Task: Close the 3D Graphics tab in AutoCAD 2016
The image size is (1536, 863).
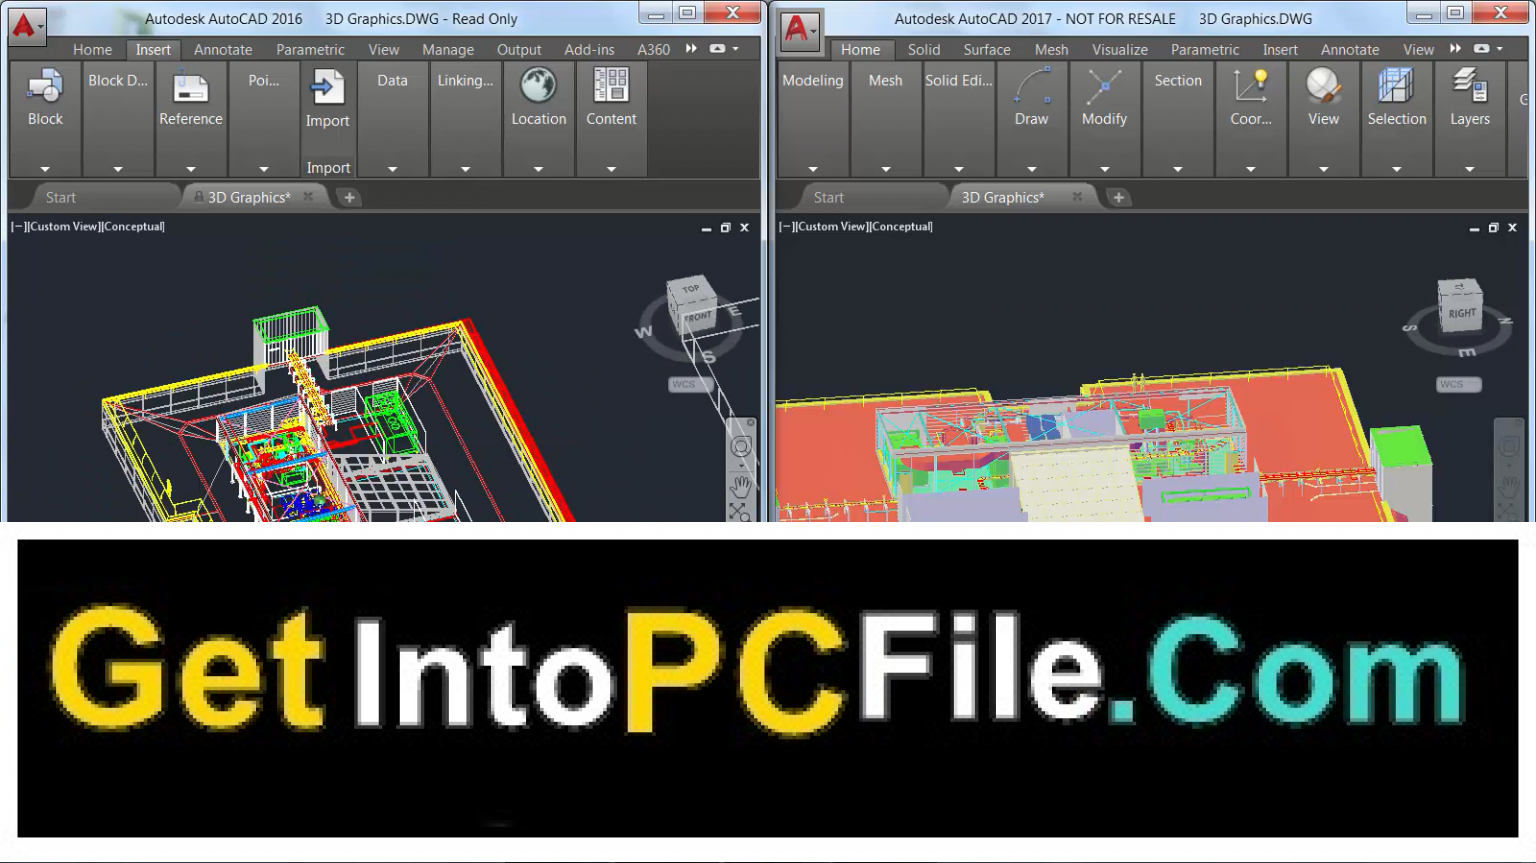Action: [x=308, y=197]
